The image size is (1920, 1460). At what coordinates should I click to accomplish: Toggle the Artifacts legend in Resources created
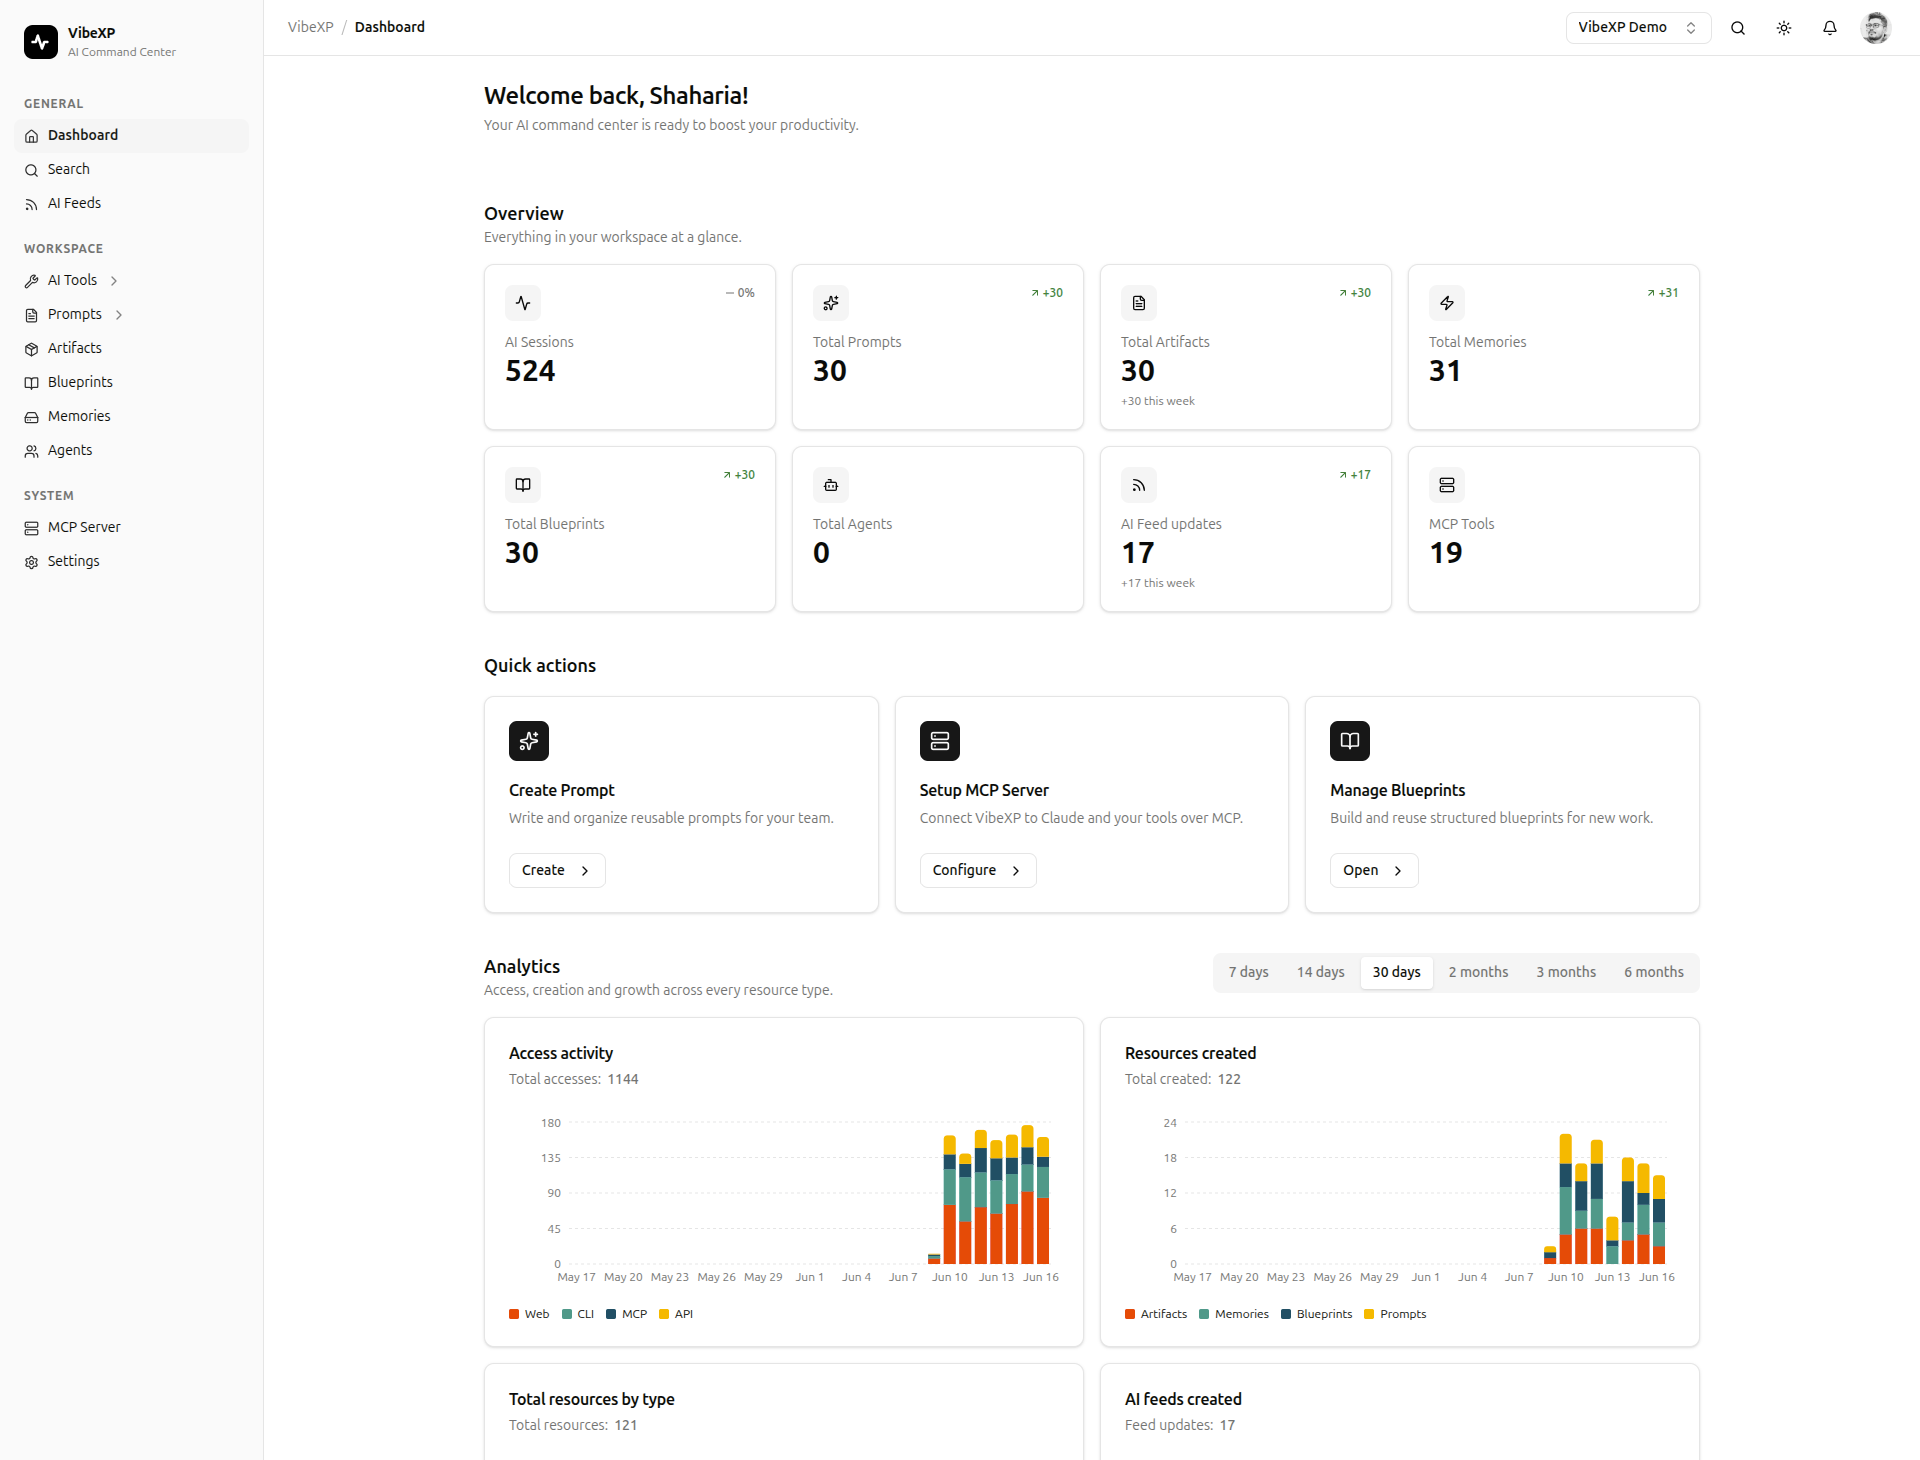click(x=1156, y=1315)
